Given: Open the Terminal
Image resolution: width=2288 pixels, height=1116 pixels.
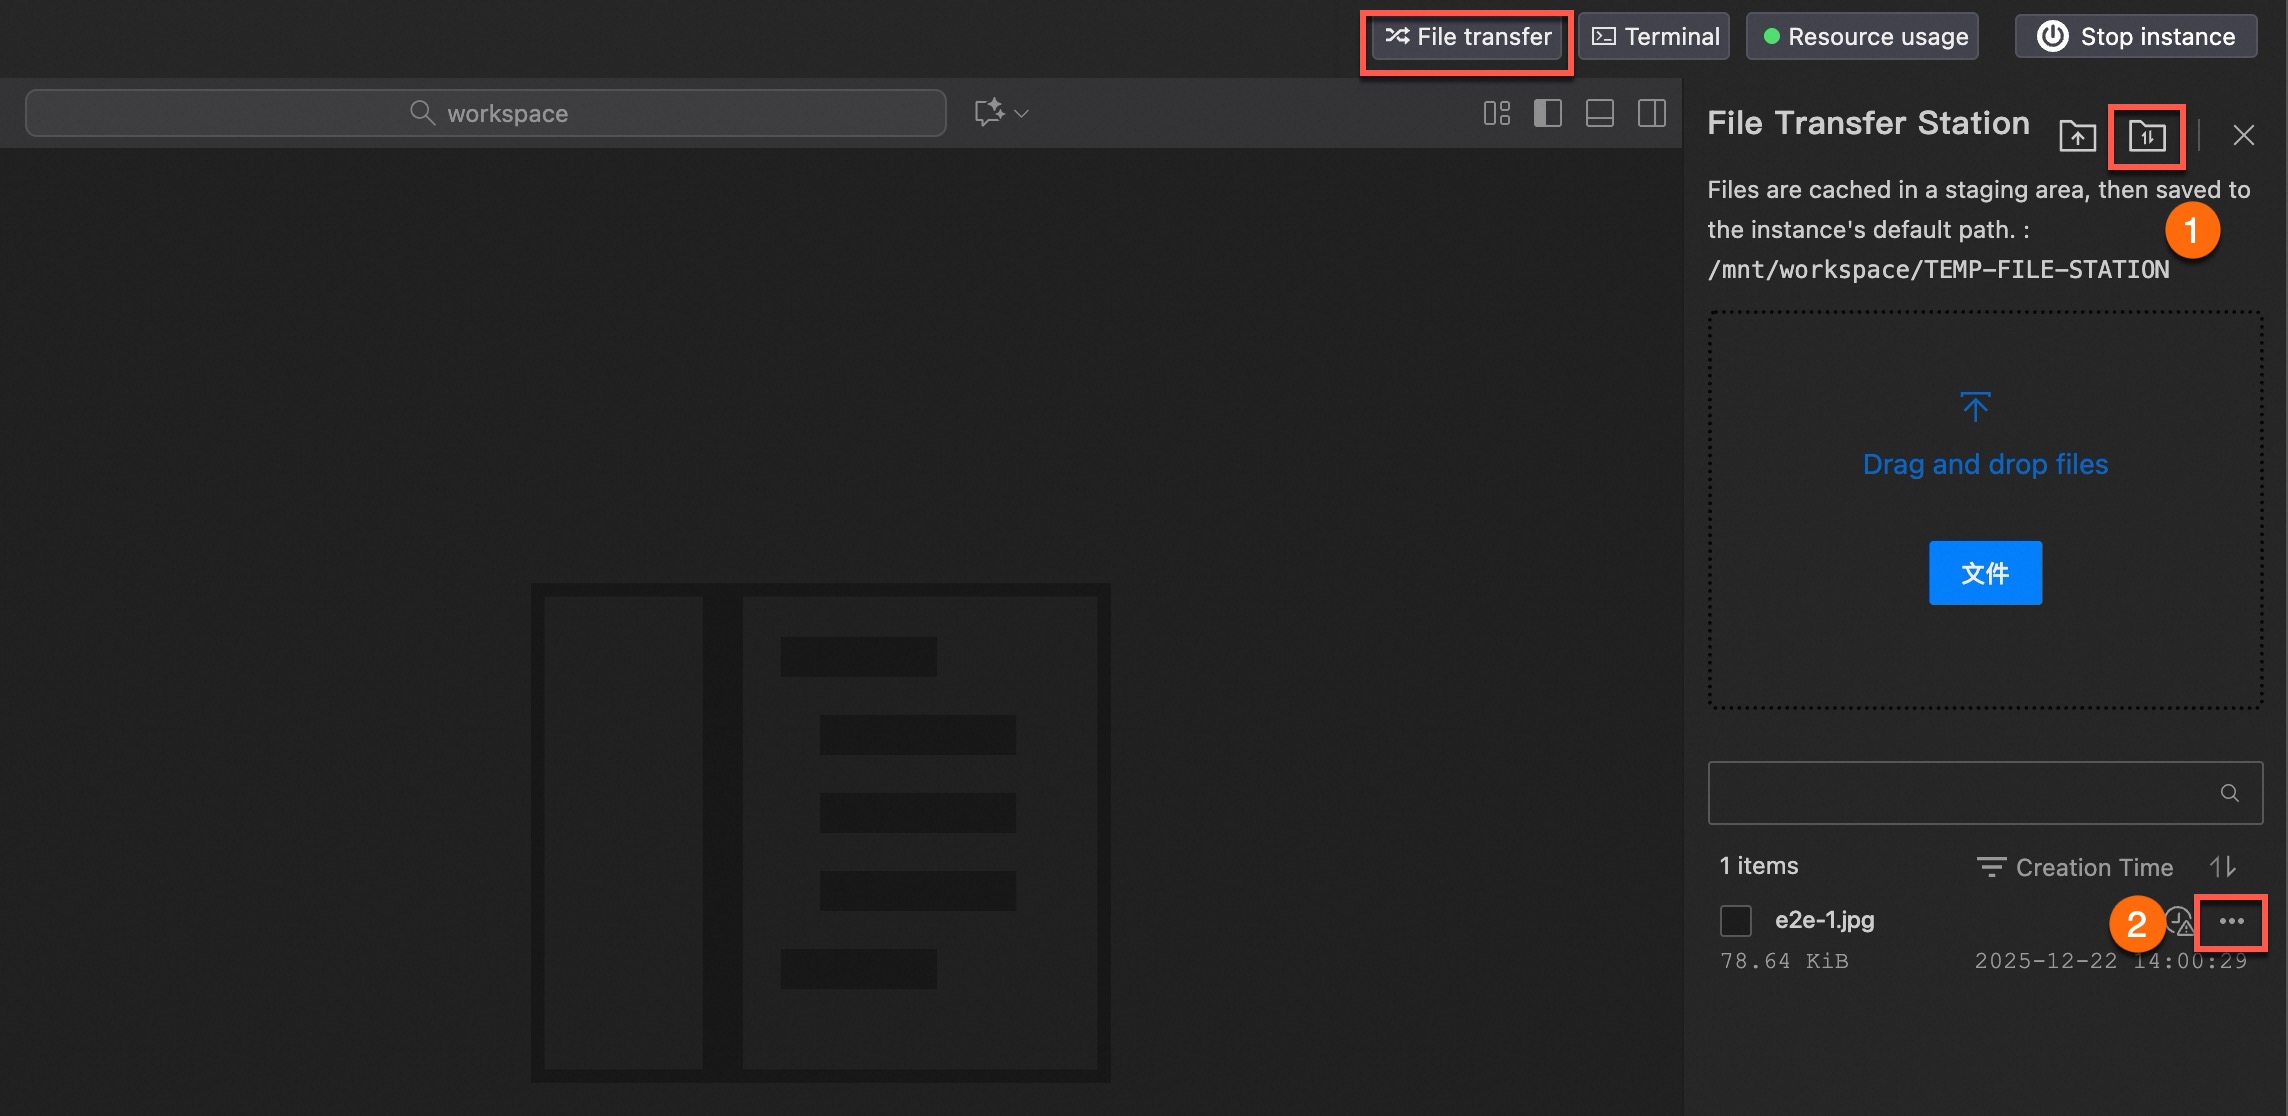Looking at the screenshot, I should point(1655,37).
